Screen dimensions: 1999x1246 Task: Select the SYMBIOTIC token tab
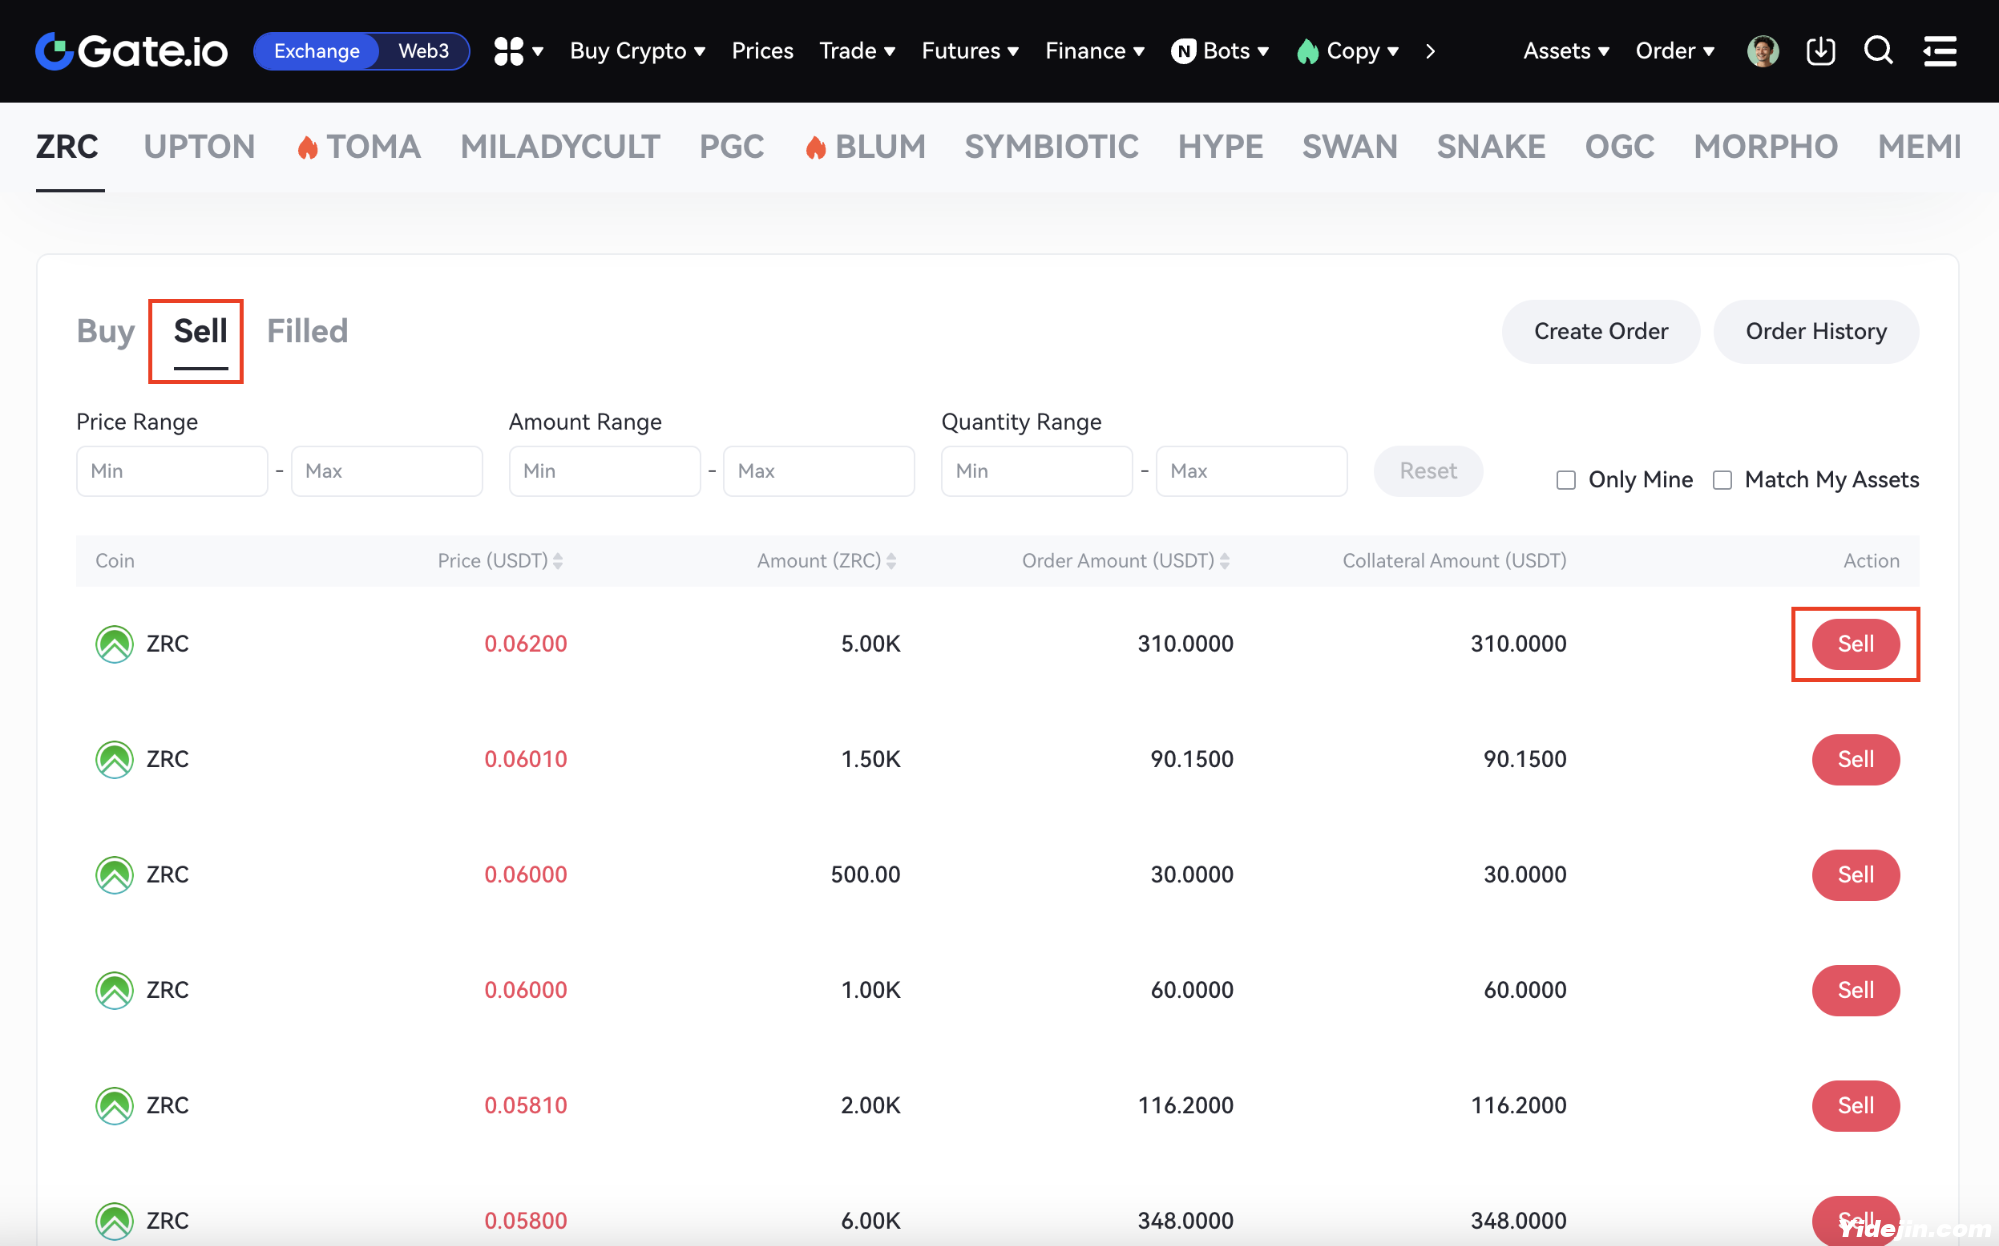pyautogui.click(x=1051, y=147)
